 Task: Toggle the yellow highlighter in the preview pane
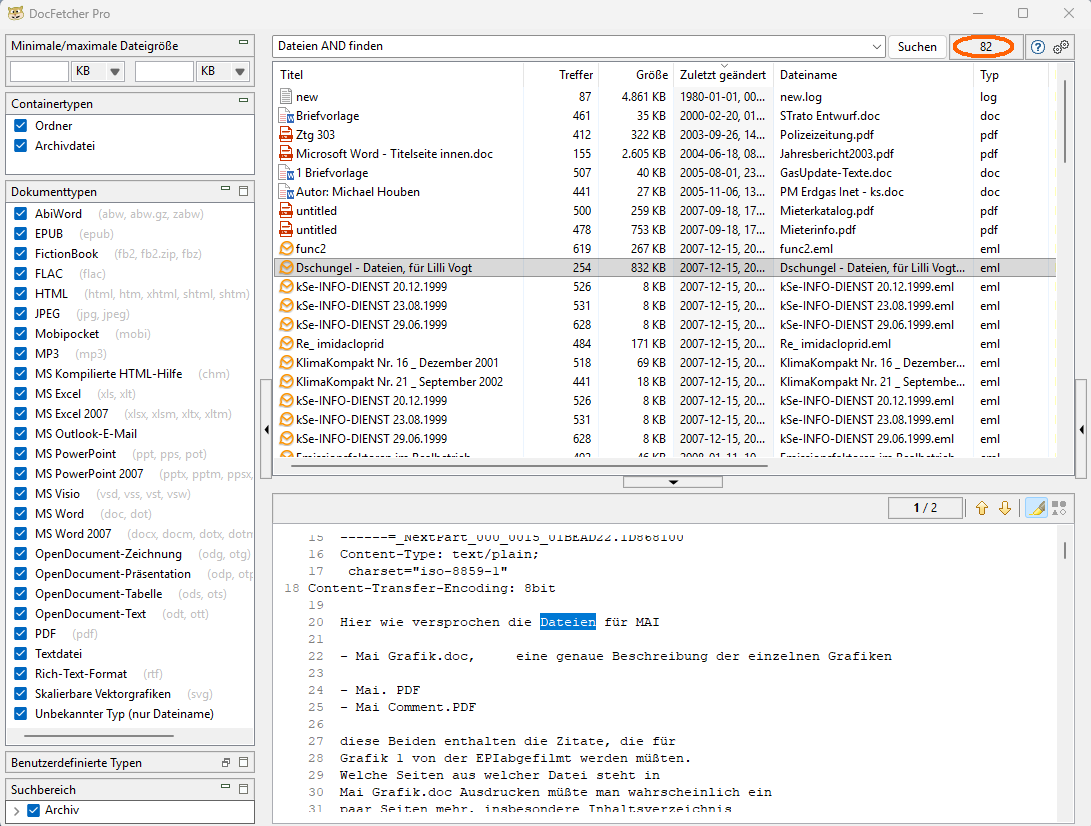1034,508
